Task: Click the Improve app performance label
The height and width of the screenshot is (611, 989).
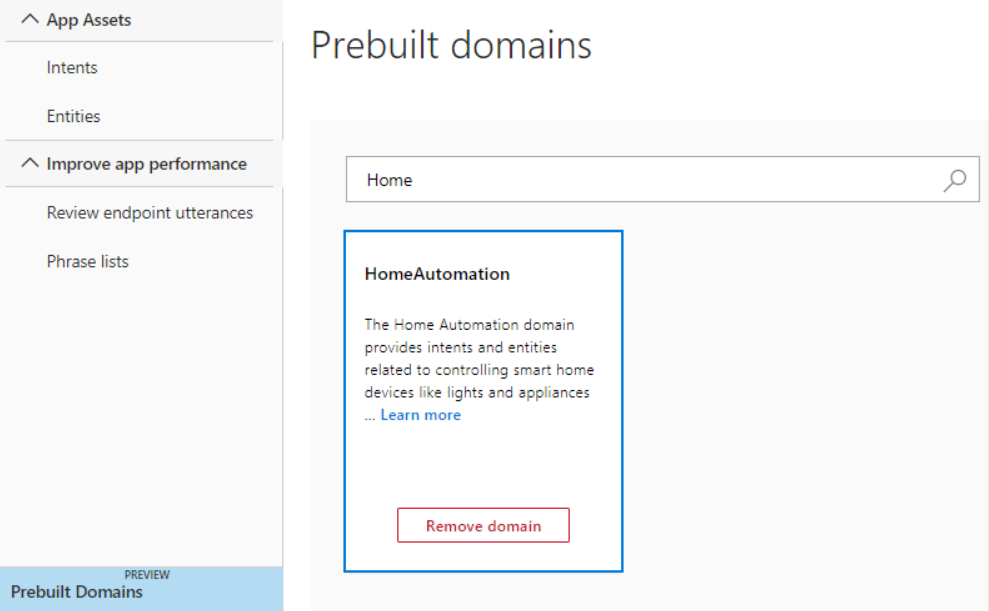Action: pos(146,164)
